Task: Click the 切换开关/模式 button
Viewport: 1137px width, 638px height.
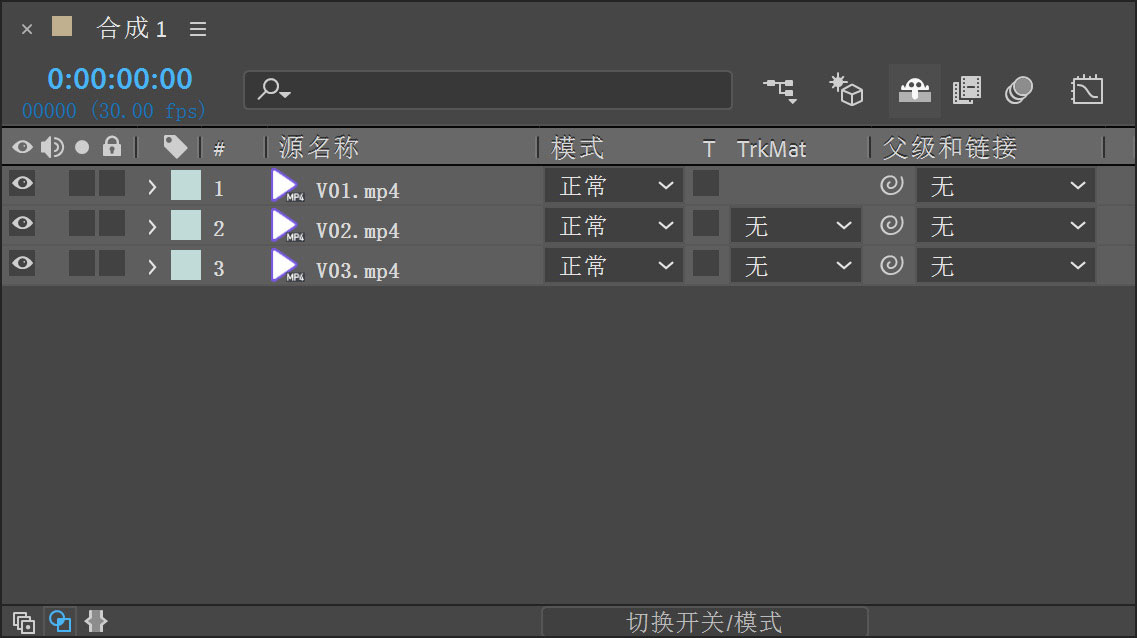Action: pos(704,622)
